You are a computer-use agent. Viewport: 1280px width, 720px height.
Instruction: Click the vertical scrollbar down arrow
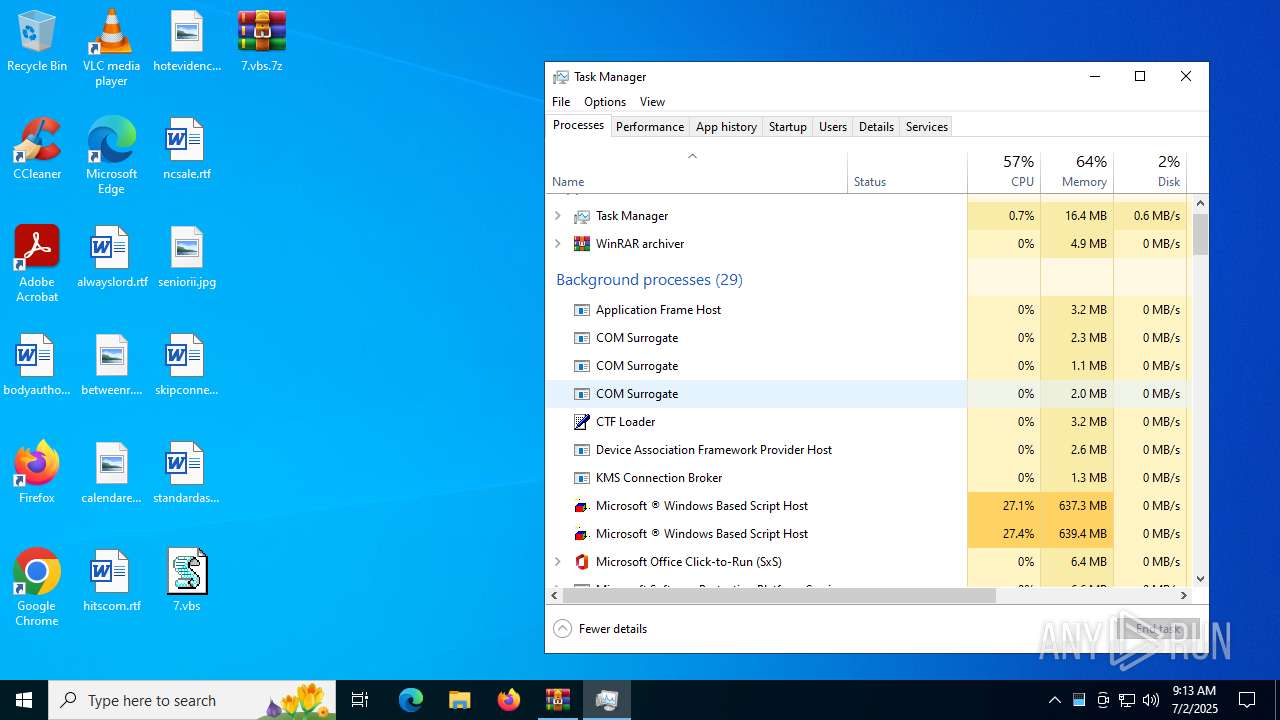coord(1200,578)
